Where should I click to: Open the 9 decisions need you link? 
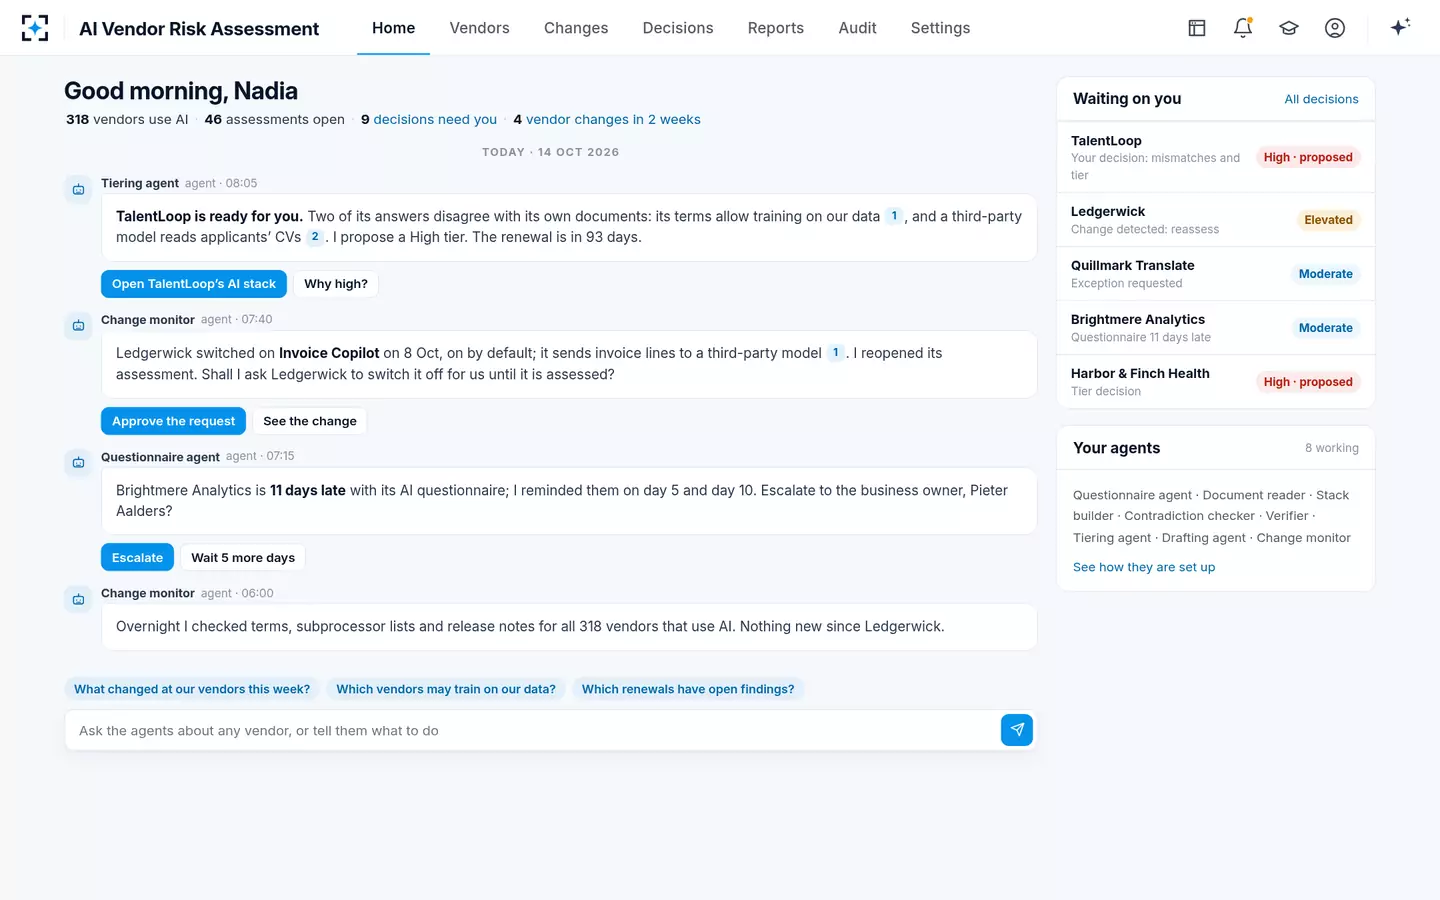(x=429, y=119)
